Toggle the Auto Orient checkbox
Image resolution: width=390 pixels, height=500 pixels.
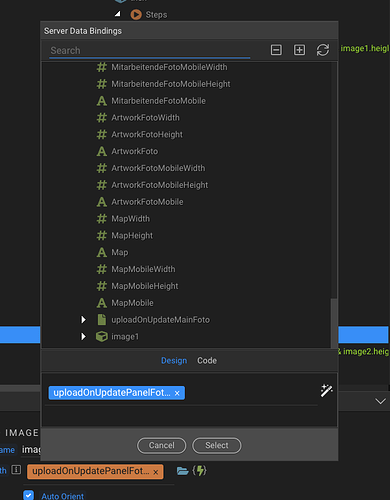(x=29, y=495)
